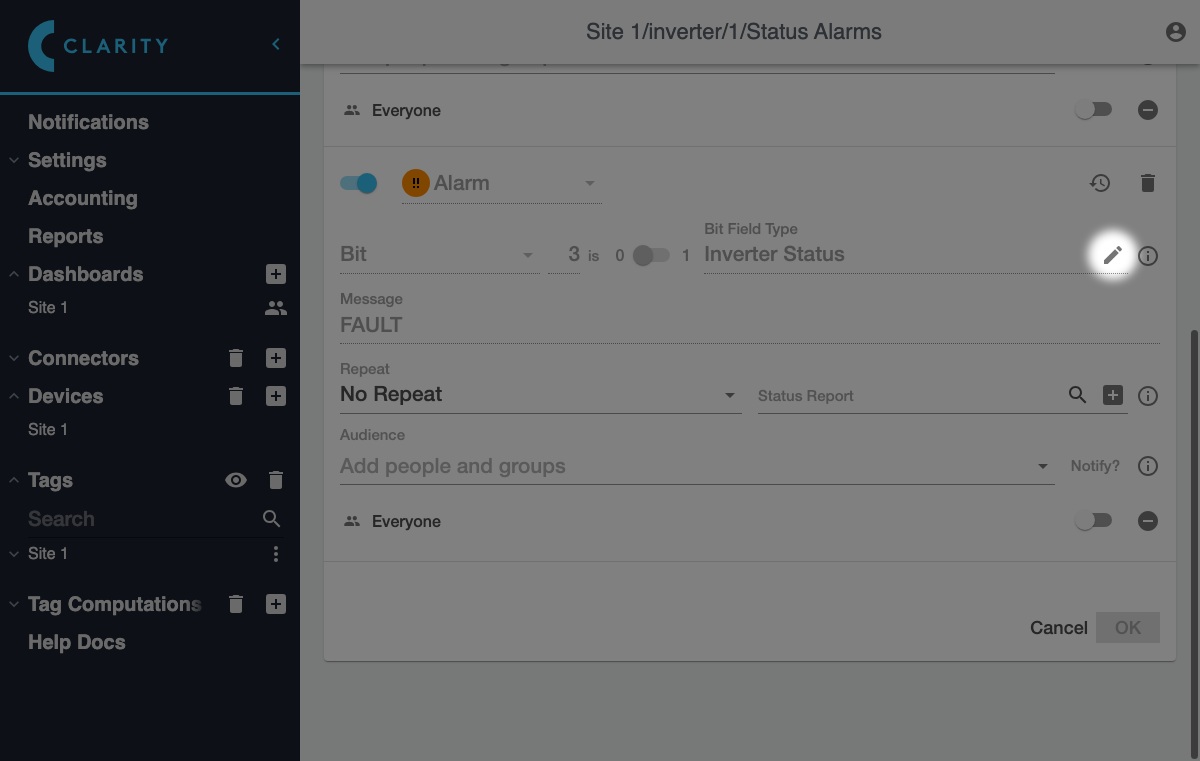This screenshot has height=761, width=1200.
Task: Click the Cancel button
Action: pyautogui.click(x=1059, y=628)
